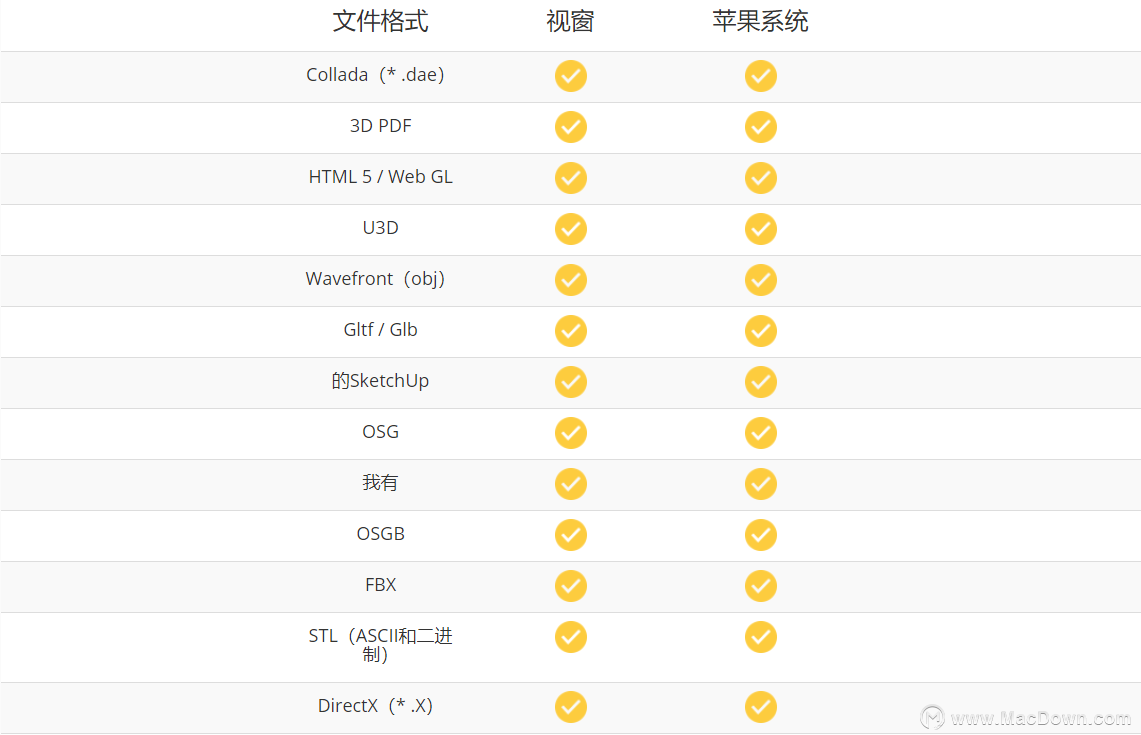Image resolution: width=1141 pixels, height=735 pixels.
Task: Click the FBX checkmark in the 视窗 column
Action: (571, 586)
